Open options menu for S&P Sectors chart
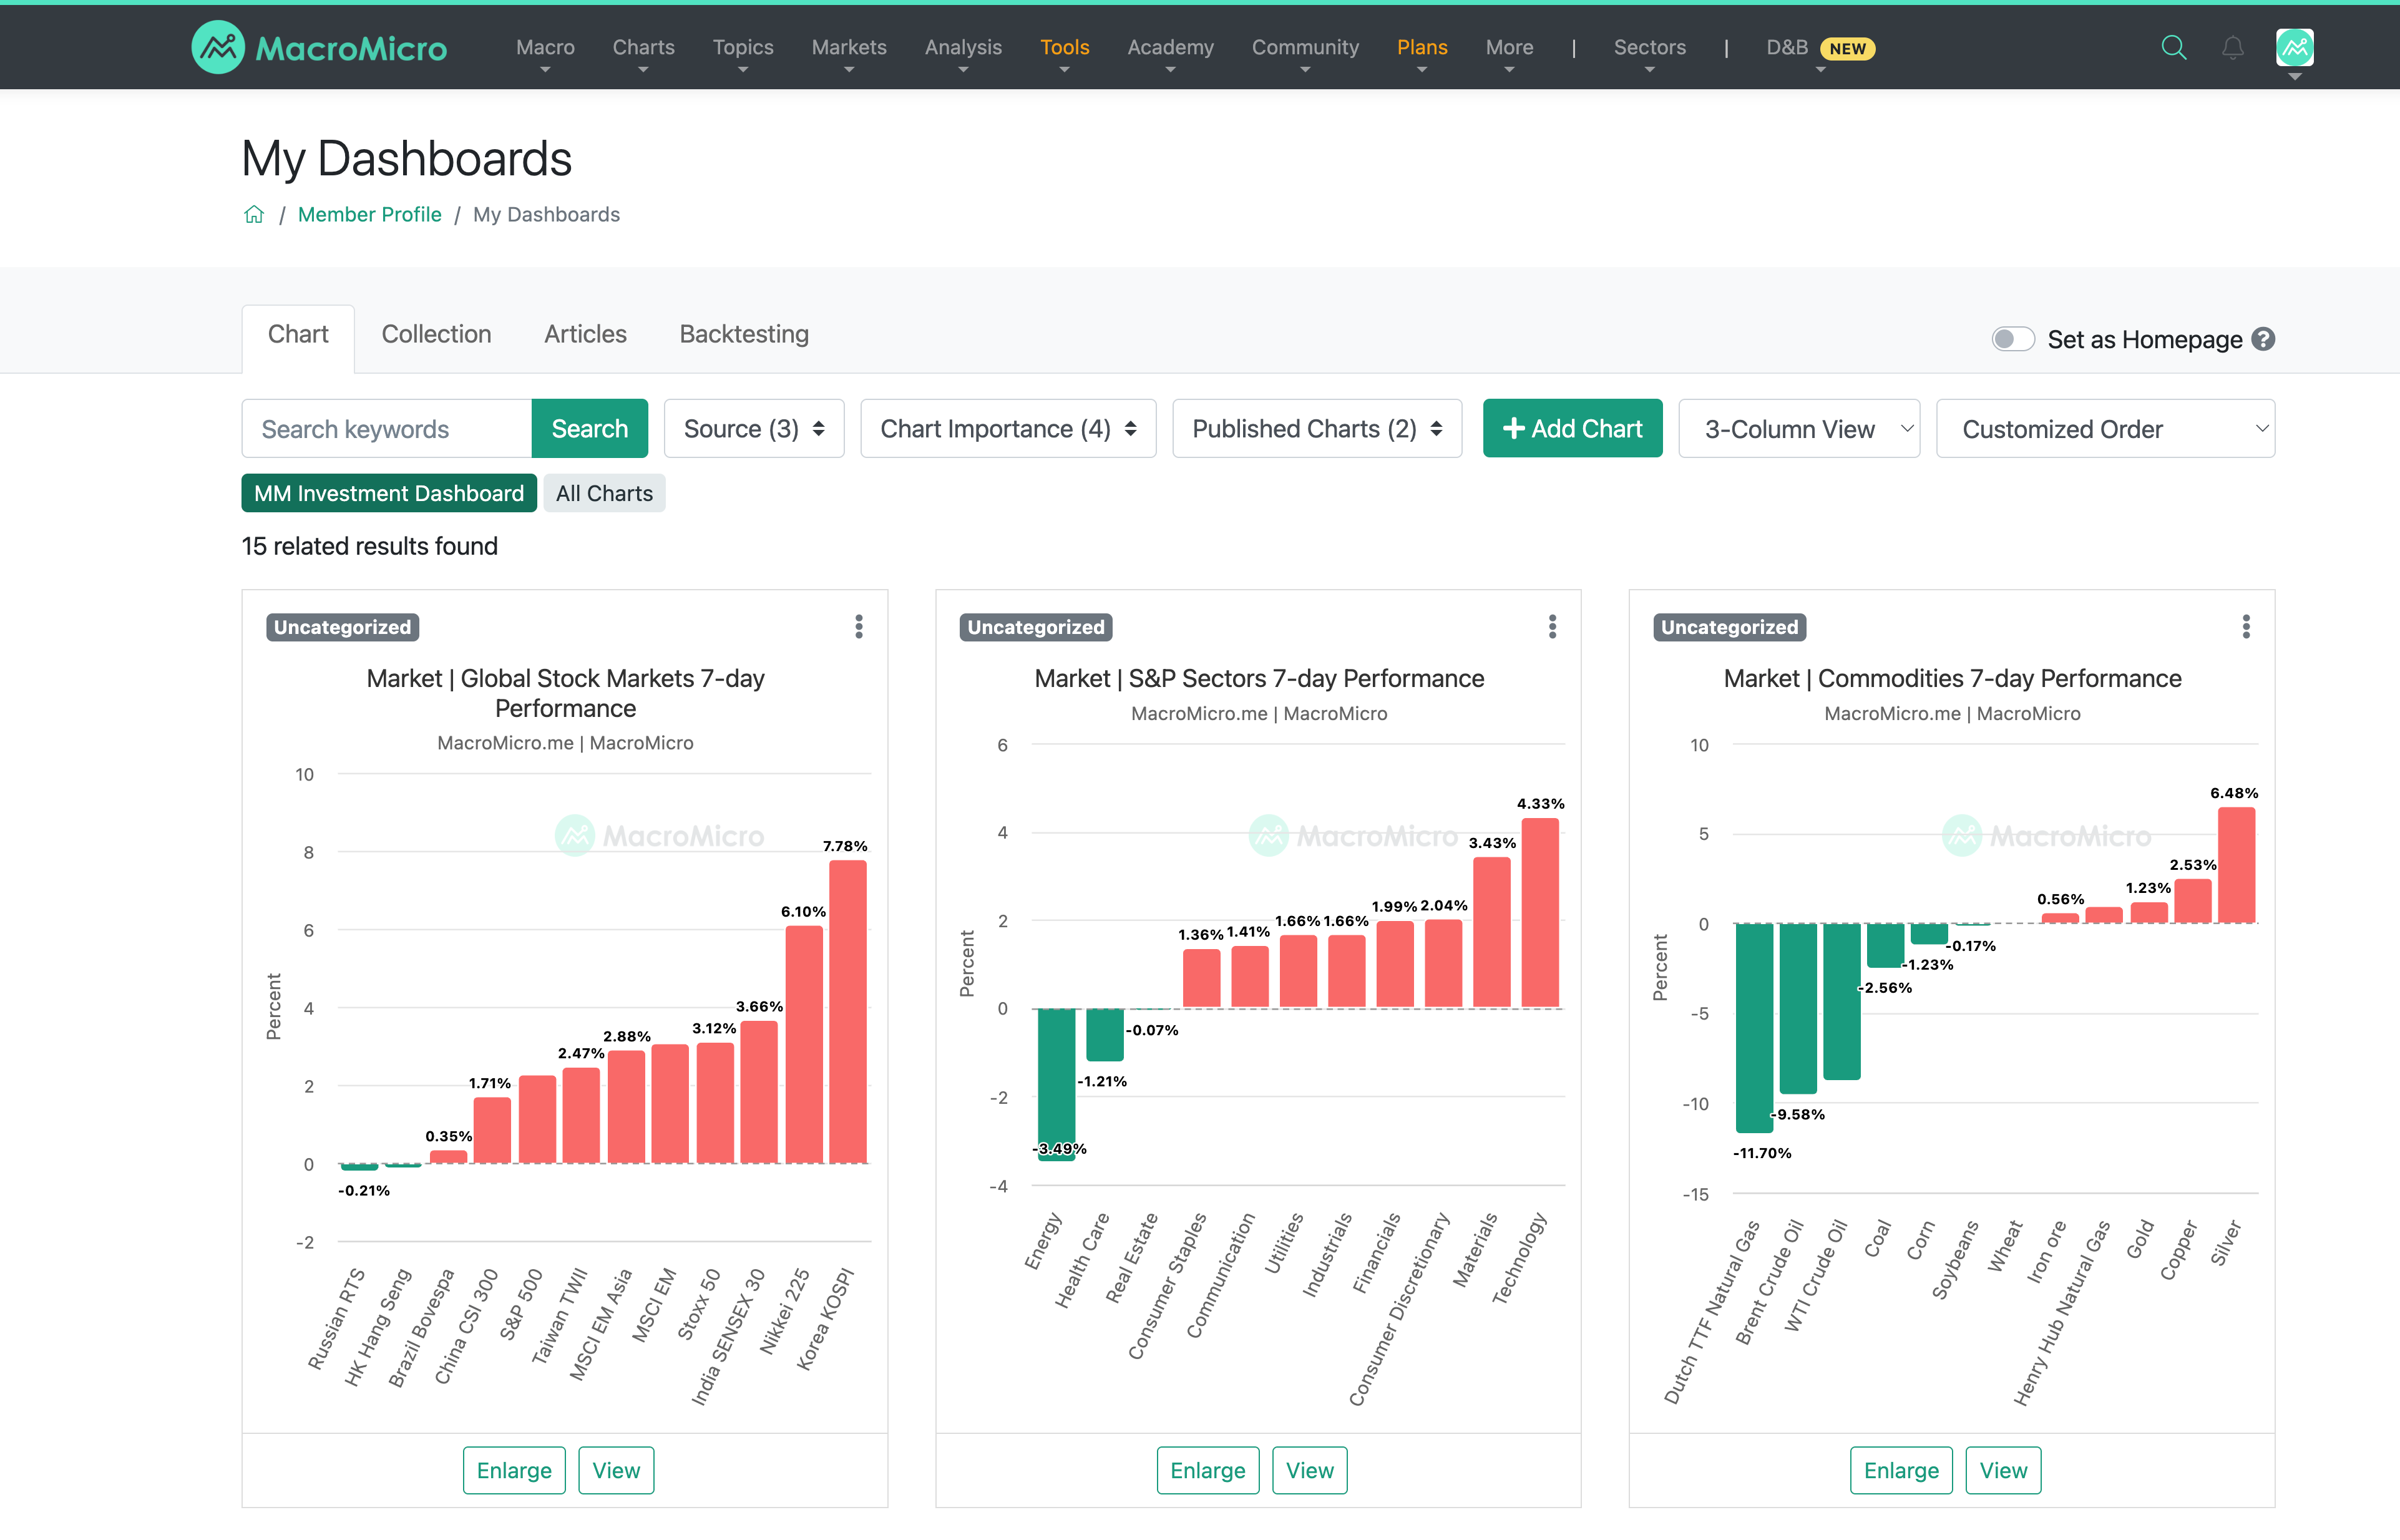The width and height of the screenshot is (2400, 1540). 1552,626
